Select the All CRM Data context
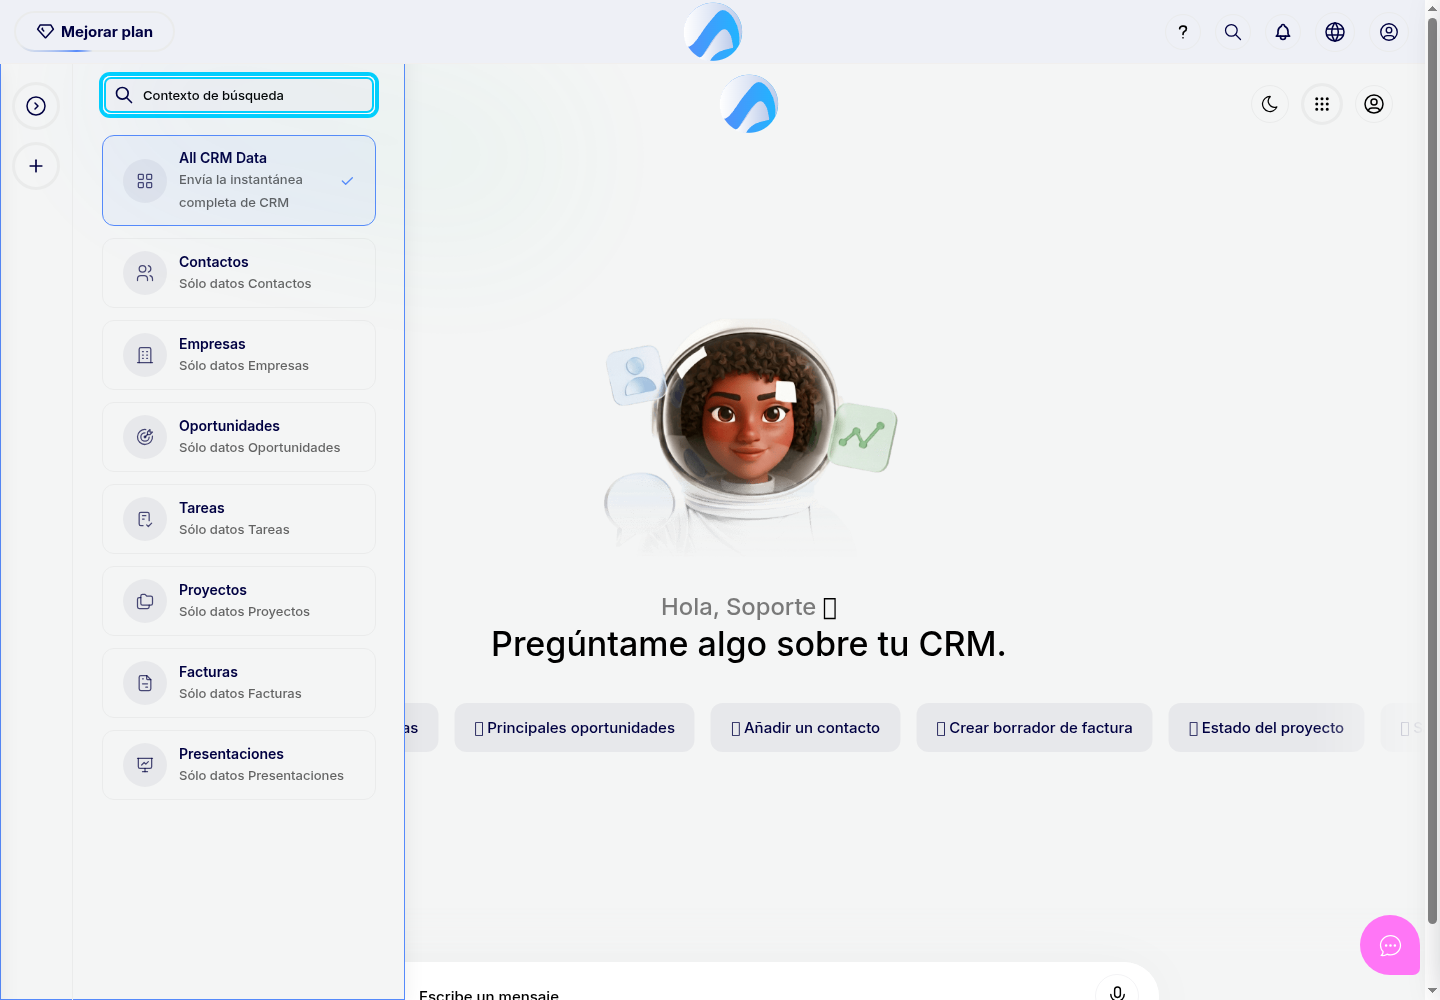Image resolution: width=1440 pixels, height=1000 pixels. (239, 180)
